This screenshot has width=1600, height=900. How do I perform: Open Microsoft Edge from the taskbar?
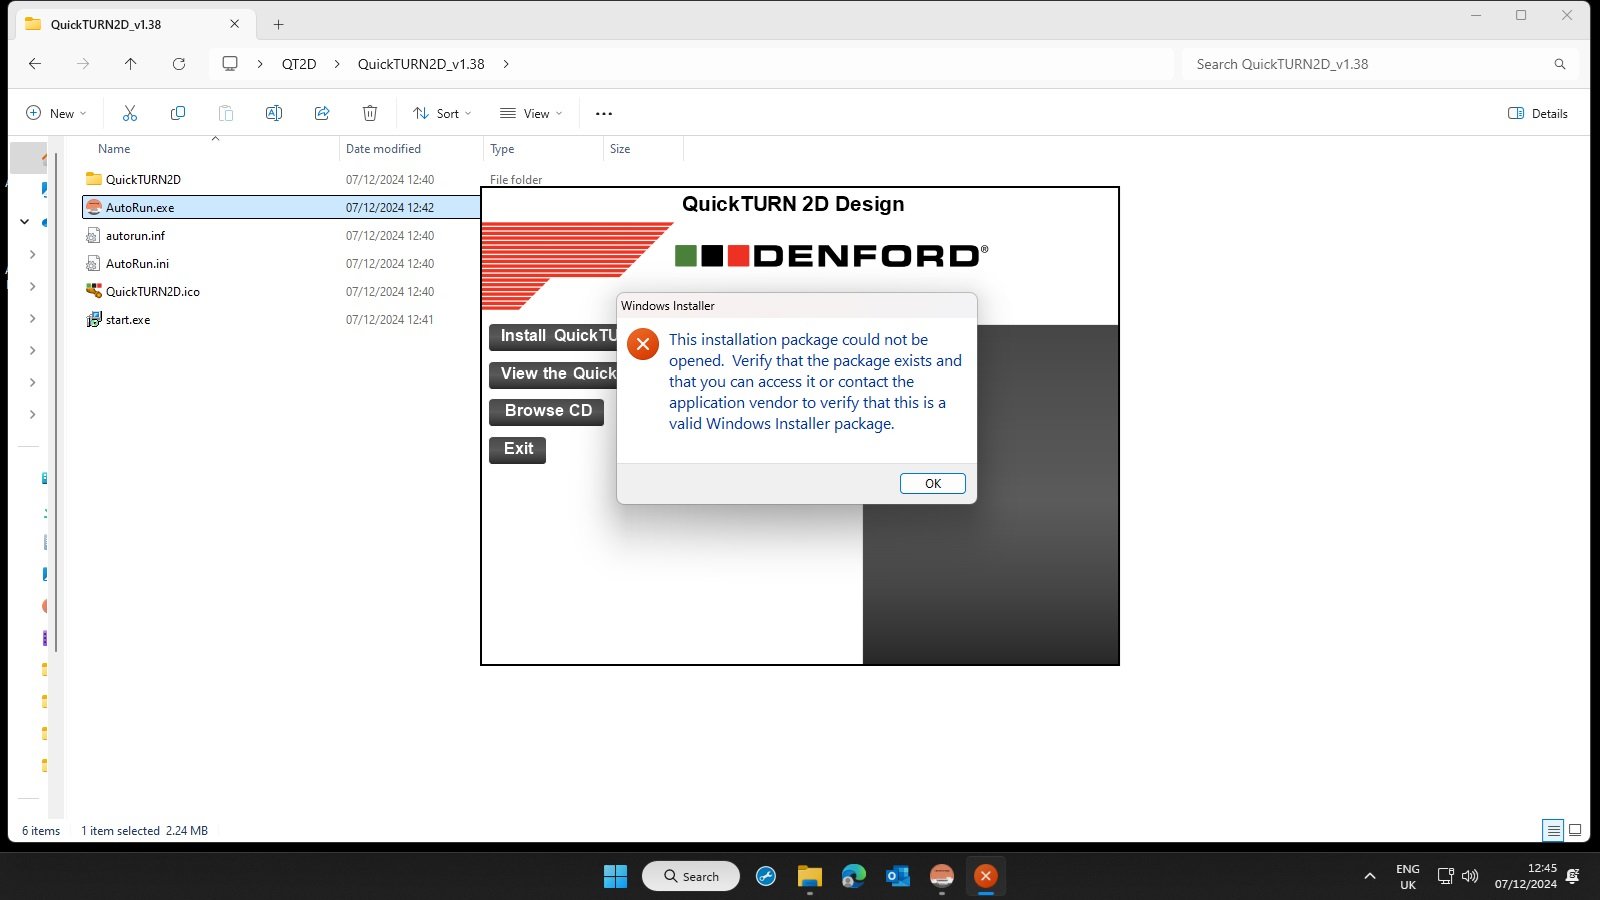(853, 876)
